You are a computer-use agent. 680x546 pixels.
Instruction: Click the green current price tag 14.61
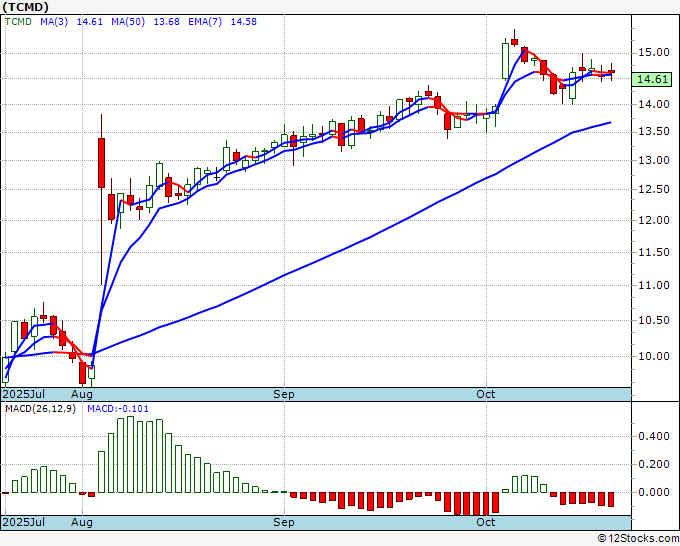point(652,79)
